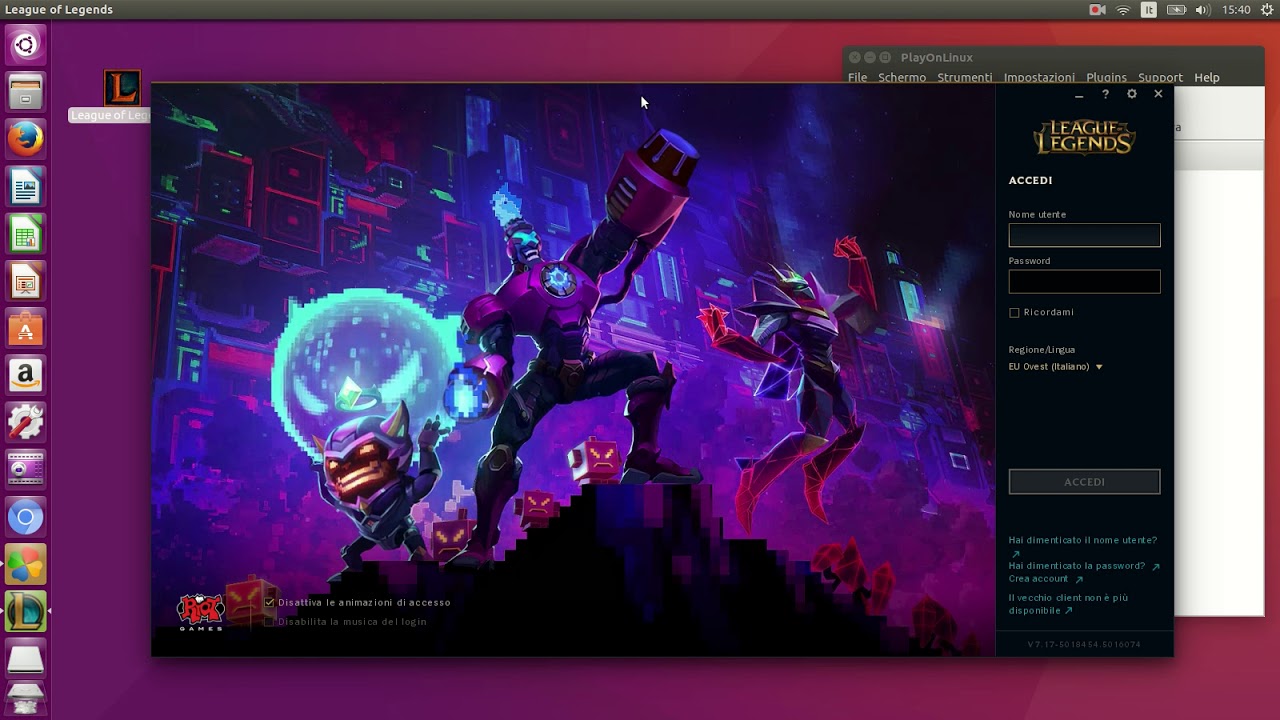1280x720 pixels.
Task: Open the Support menu in PlayOnLinux
Action: (1160, 77)
